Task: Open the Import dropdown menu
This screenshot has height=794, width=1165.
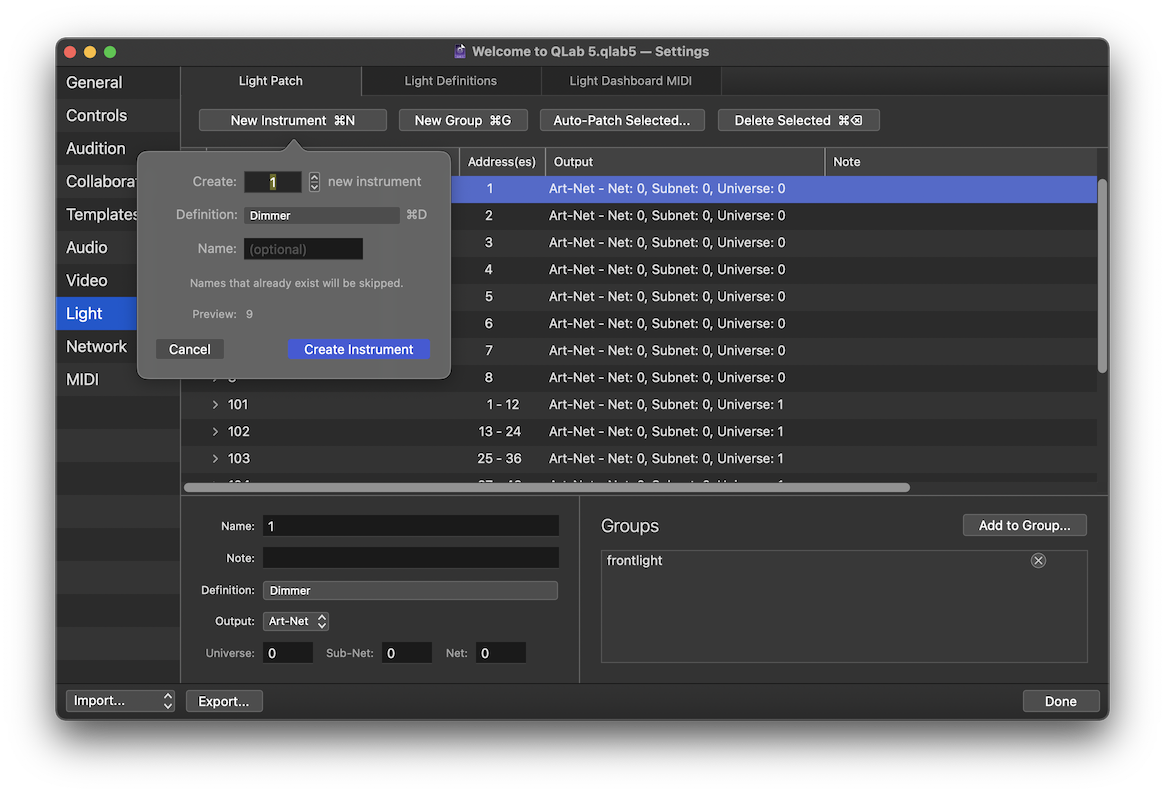Action: coord(120,701)
